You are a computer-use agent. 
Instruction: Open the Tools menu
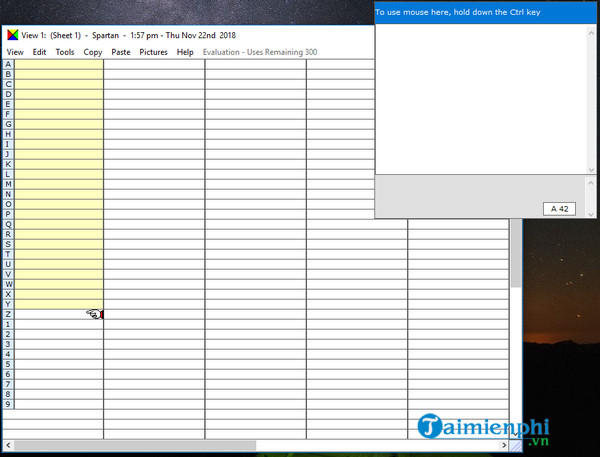(65, 52)
